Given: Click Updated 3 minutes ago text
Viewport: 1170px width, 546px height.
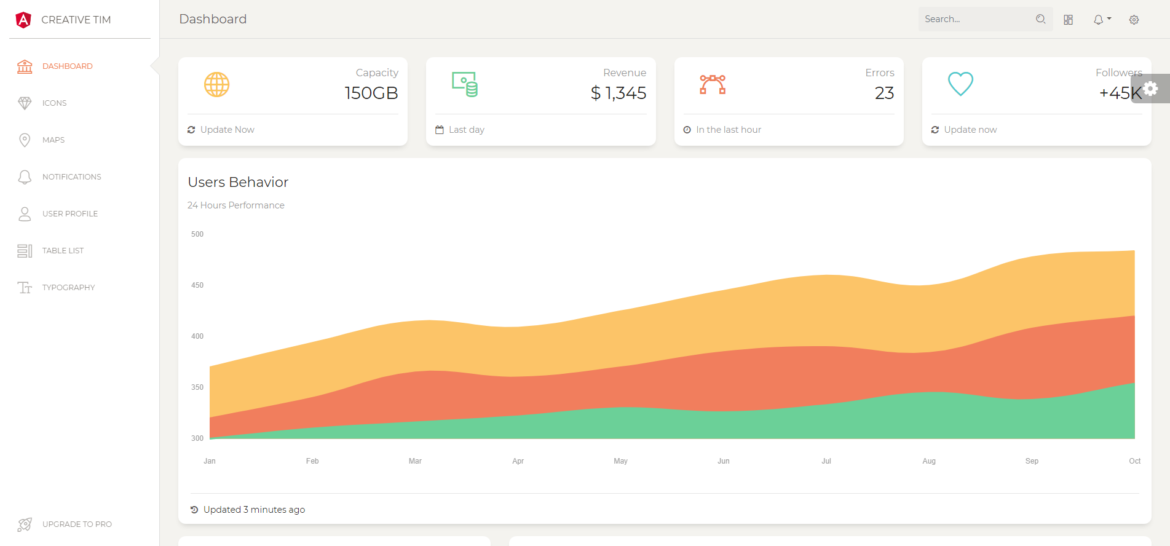Looking at the screenshot, I should (x=254, y=510).
